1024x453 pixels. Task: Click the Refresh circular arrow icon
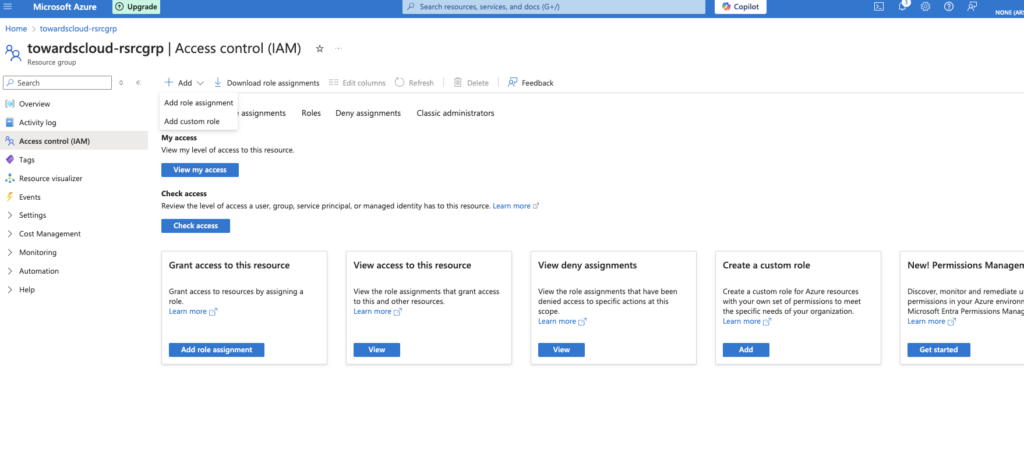(400, 83)
